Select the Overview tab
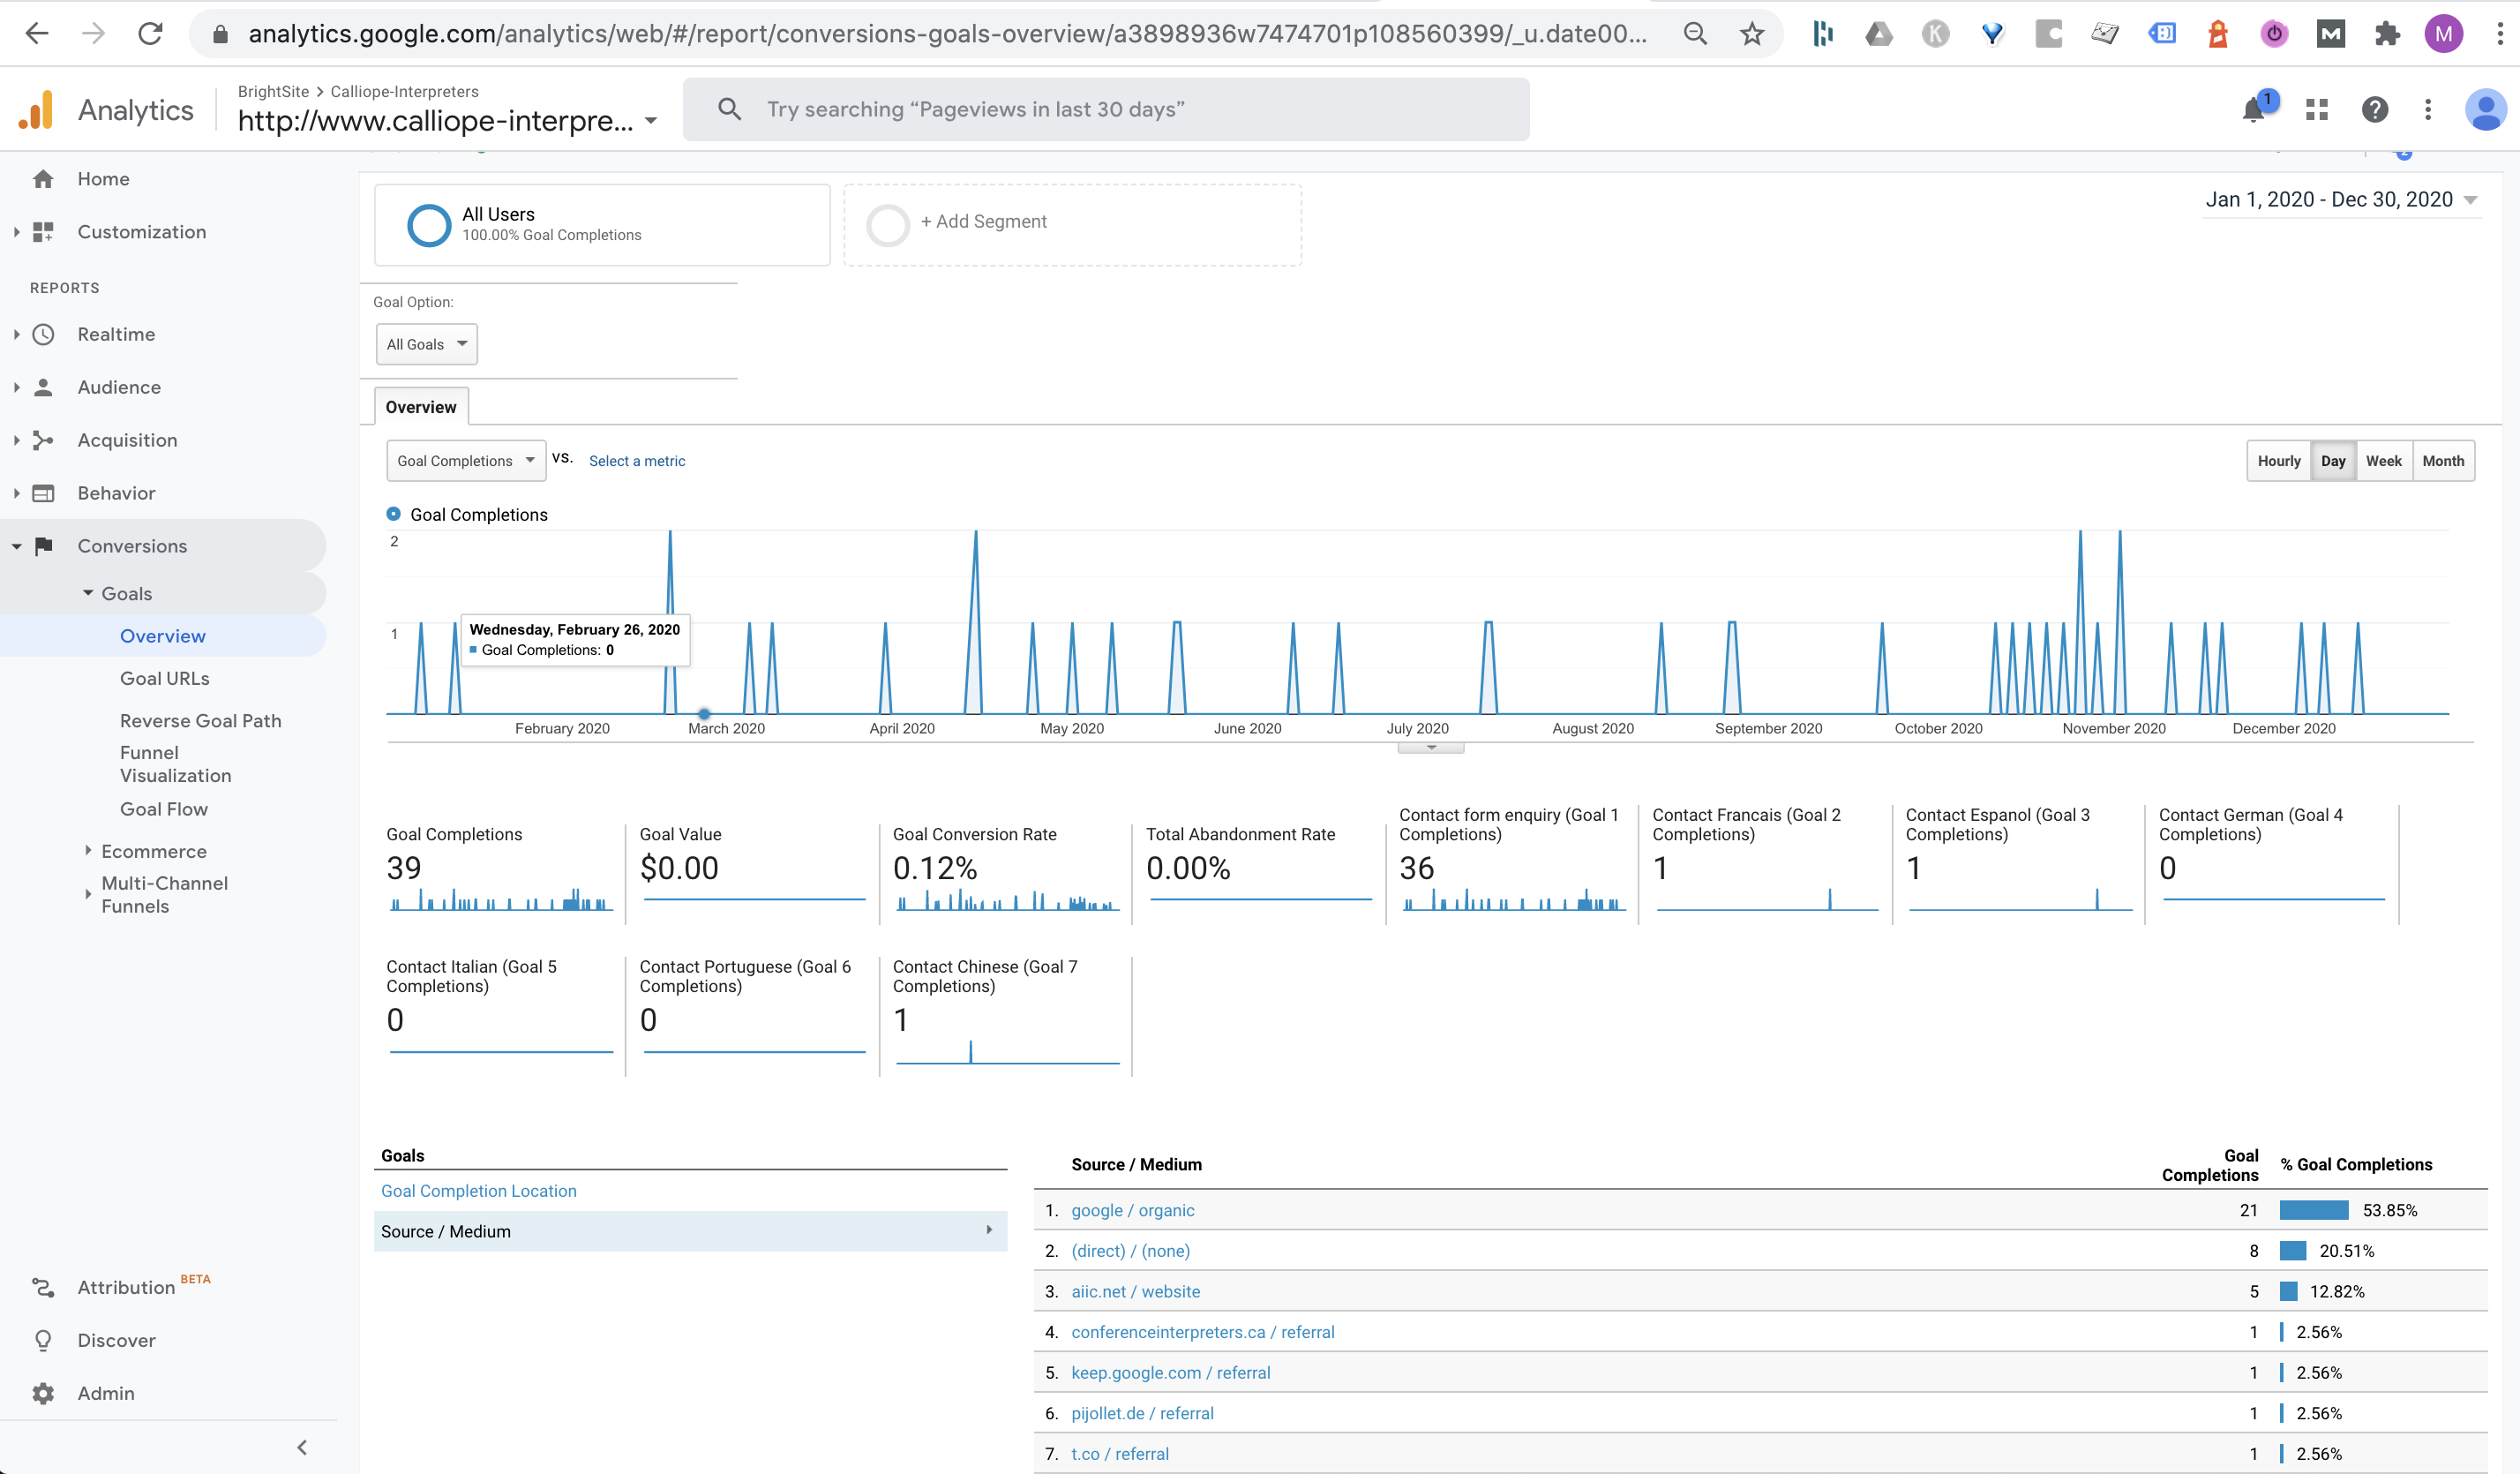The width and height of the screenshot is (2520, 1474). 420,407
